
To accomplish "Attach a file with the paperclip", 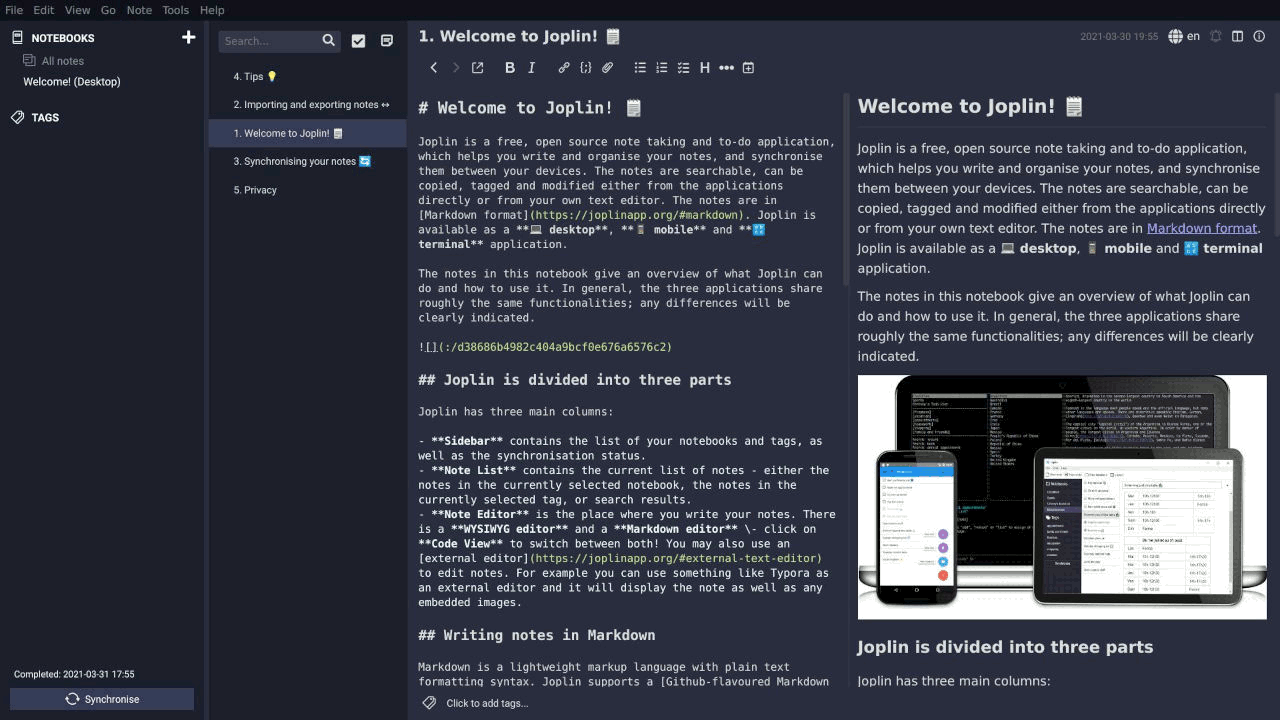I will tap(608, 68).
